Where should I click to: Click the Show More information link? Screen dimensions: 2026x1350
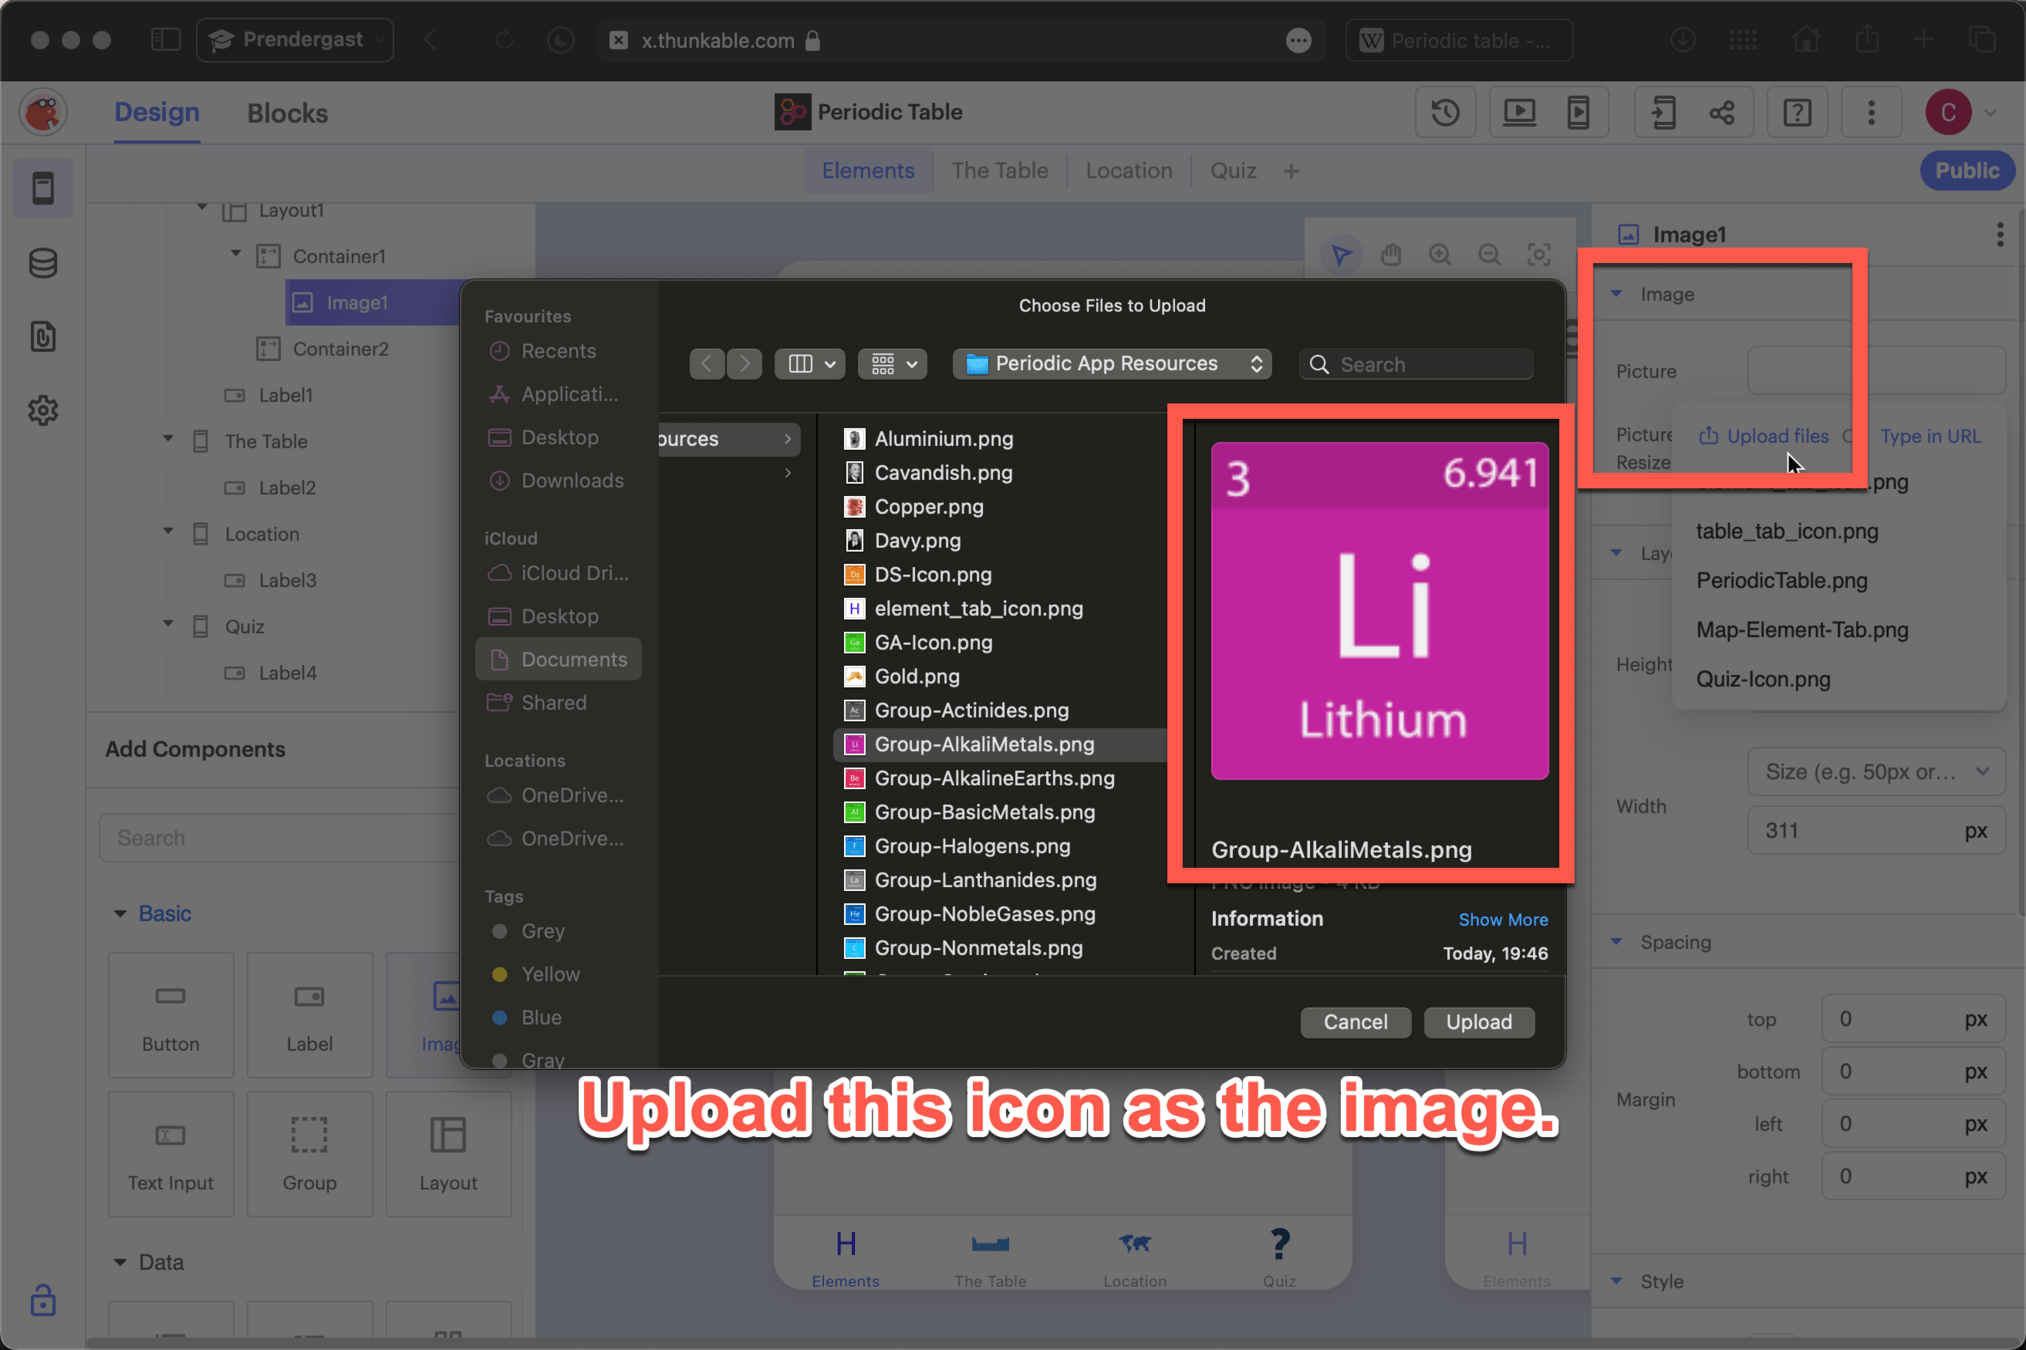tap(1502, 919)
